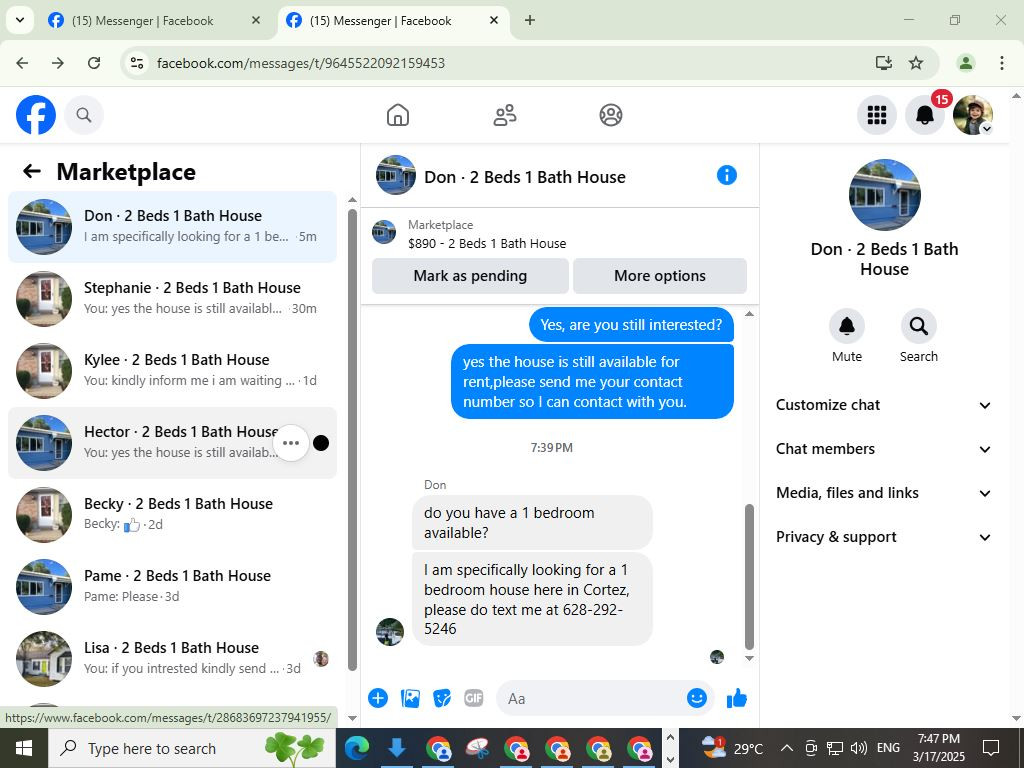Viewport: 1024px width, 768px height.
Task: Click More options button
Action: pos(660,276)
